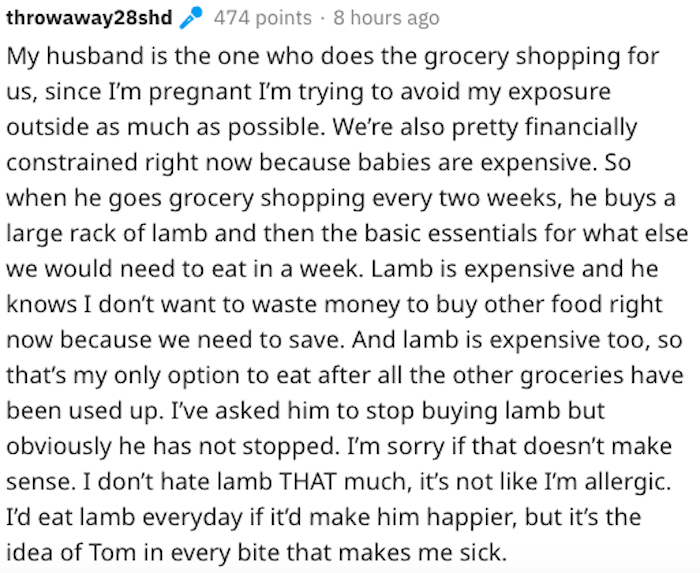The width and height of the screenshot is (700, 573).
Task: Click the capitalized word 'THAT'
Action: 307,482
